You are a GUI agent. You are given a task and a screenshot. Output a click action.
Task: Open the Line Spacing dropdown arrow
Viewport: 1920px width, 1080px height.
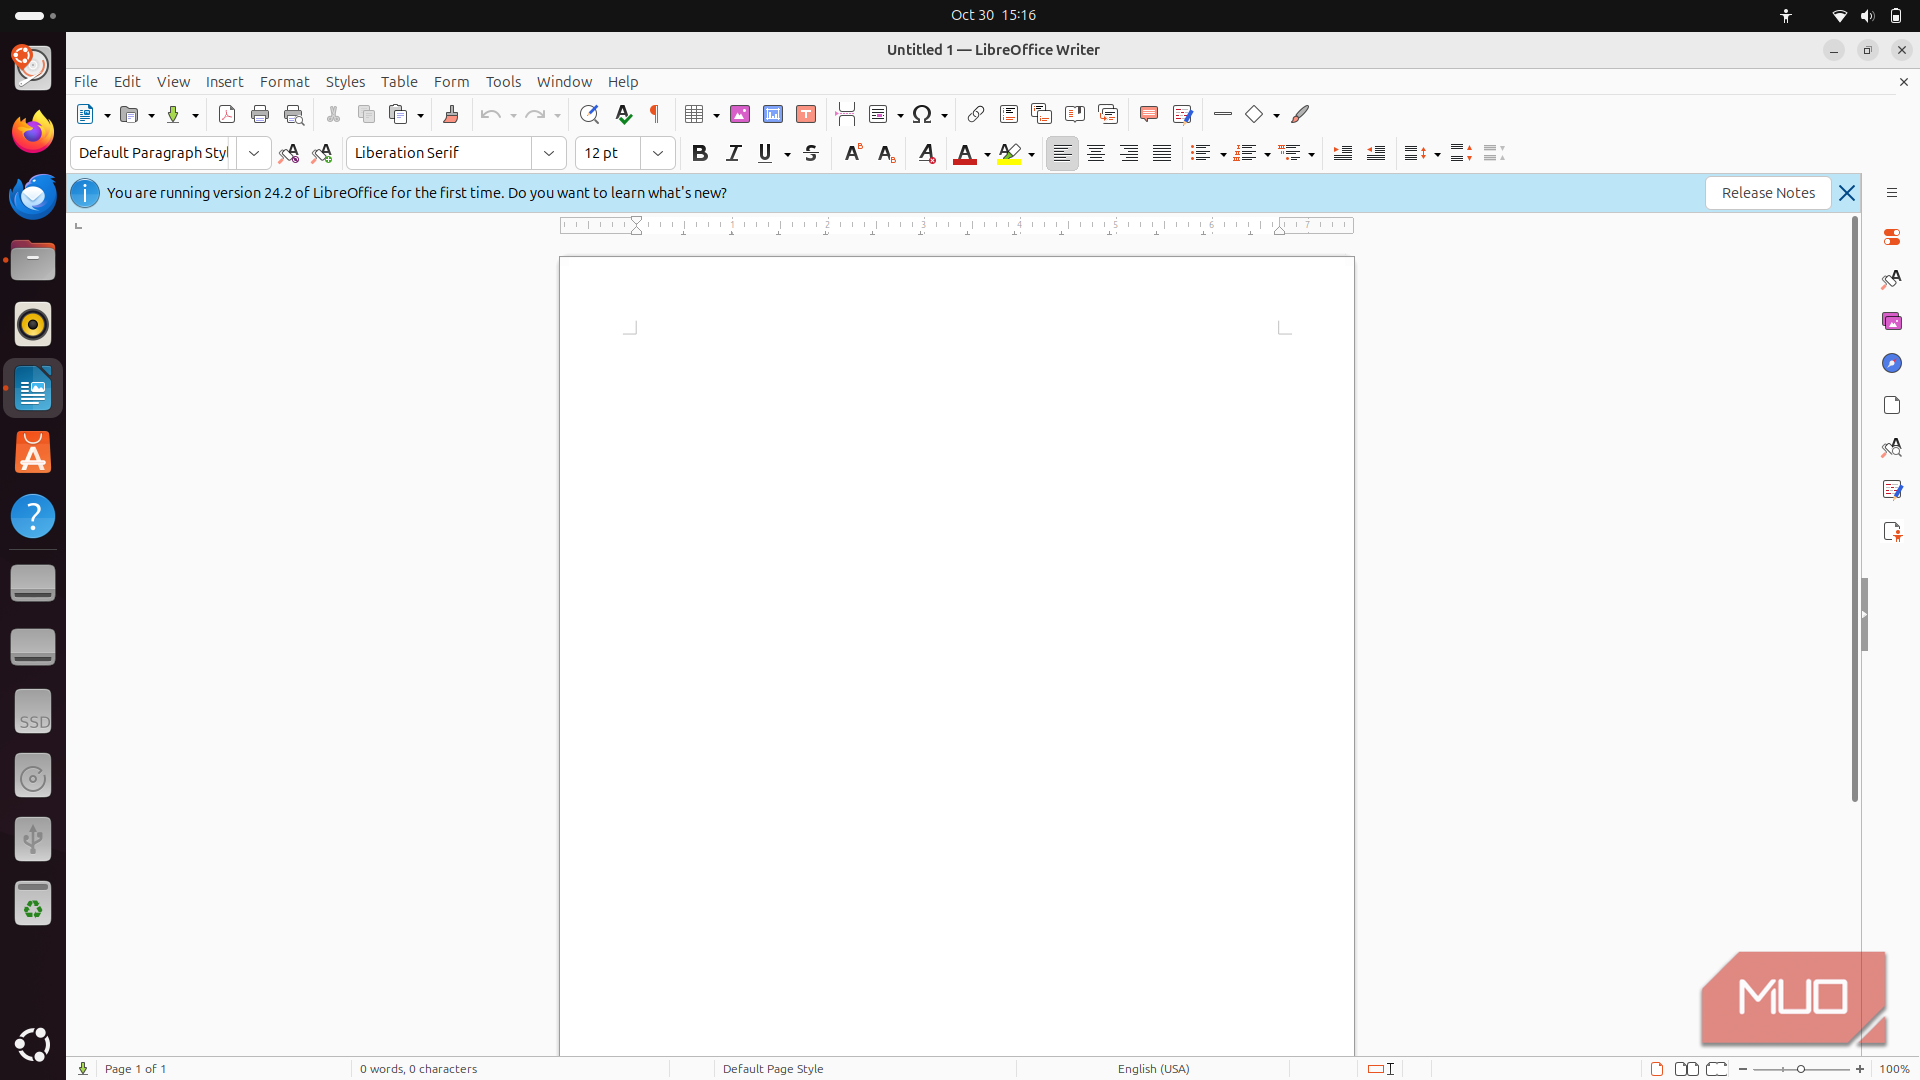1437,154
